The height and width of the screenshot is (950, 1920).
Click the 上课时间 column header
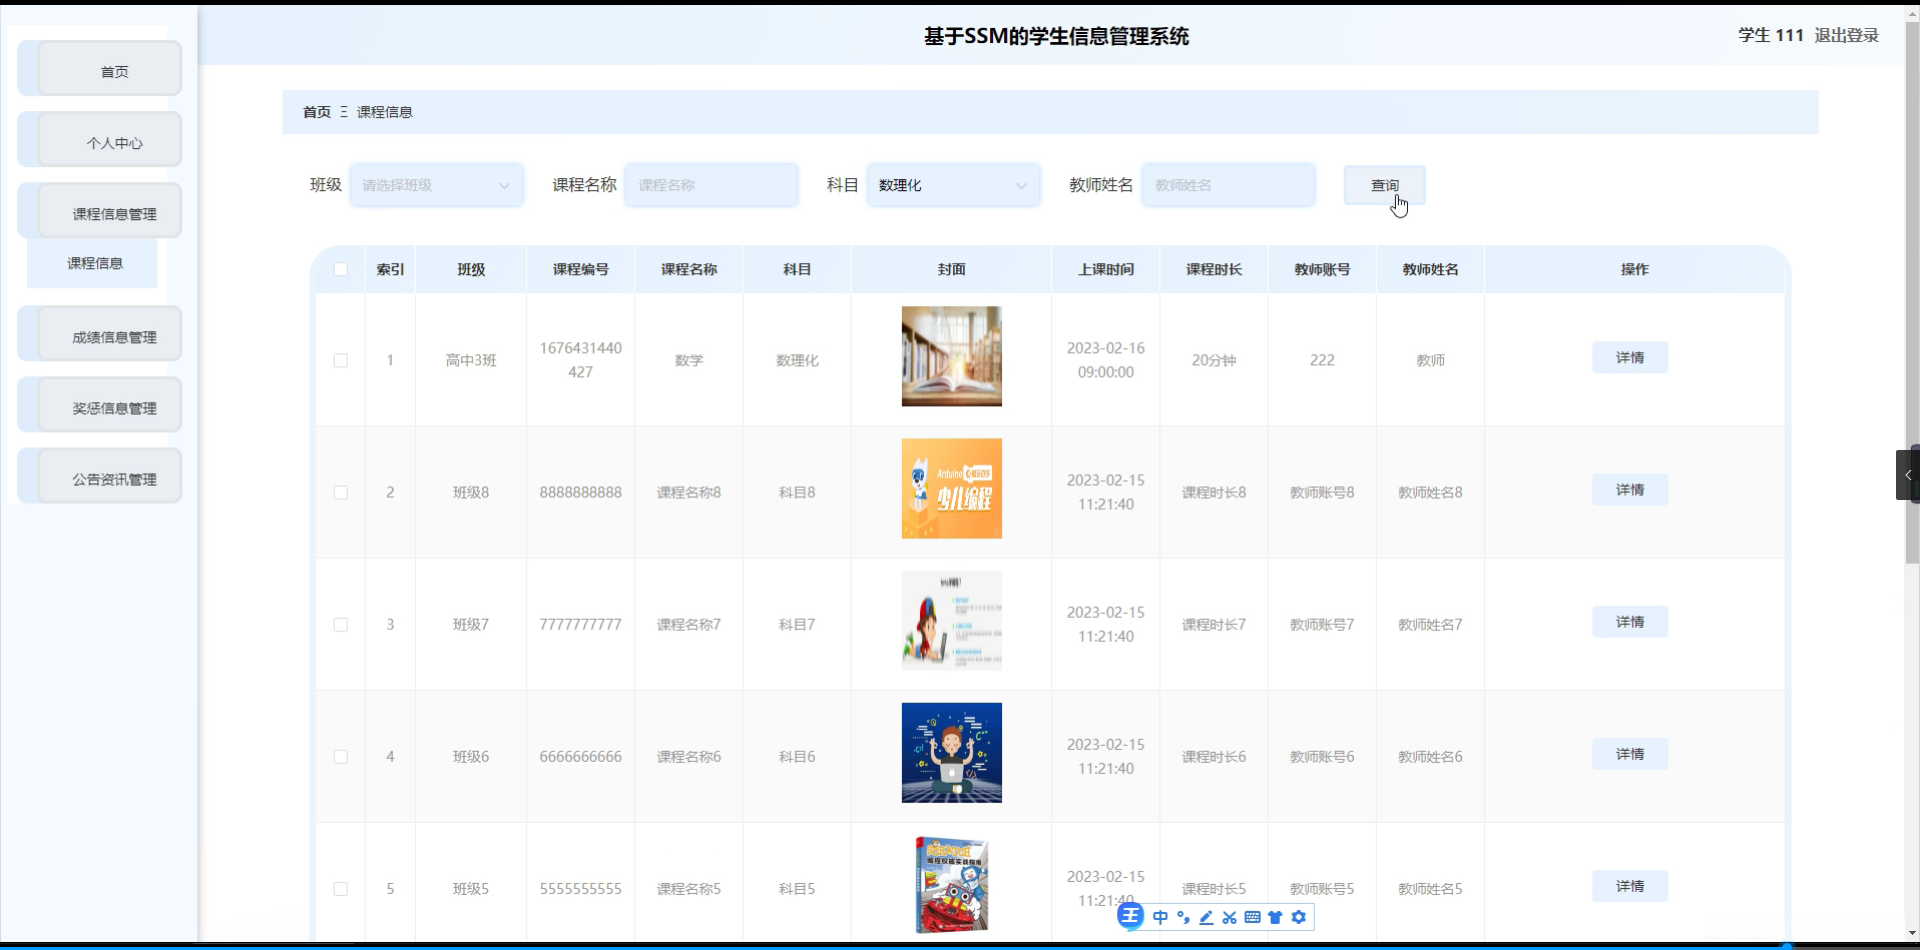click(1106, 269)
